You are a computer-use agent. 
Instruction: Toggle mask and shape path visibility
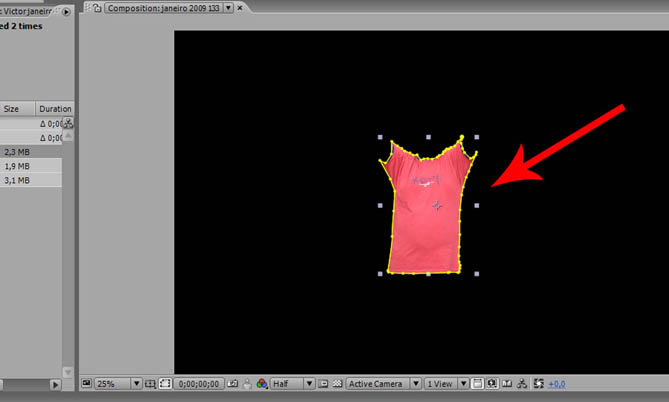[x=166, y=383]
